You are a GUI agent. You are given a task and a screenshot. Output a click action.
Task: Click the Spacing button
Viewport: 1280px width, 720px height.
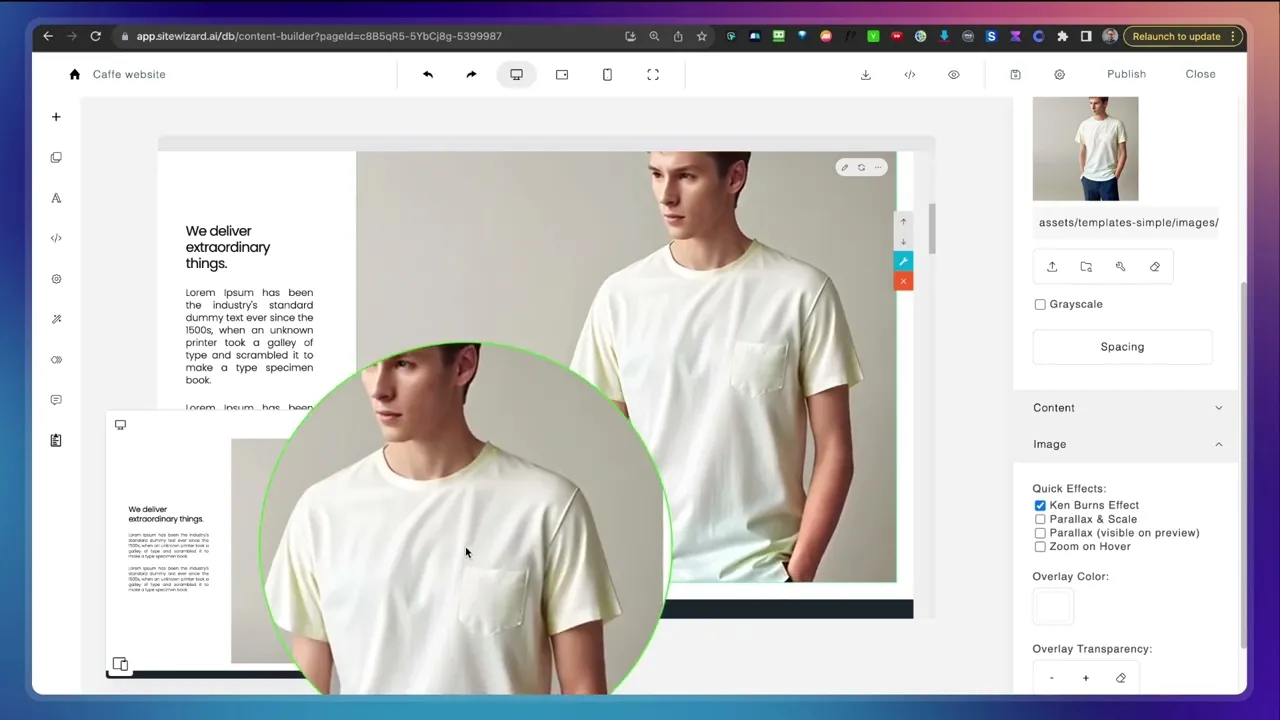pyautogui.click(x=1122, y=347)
